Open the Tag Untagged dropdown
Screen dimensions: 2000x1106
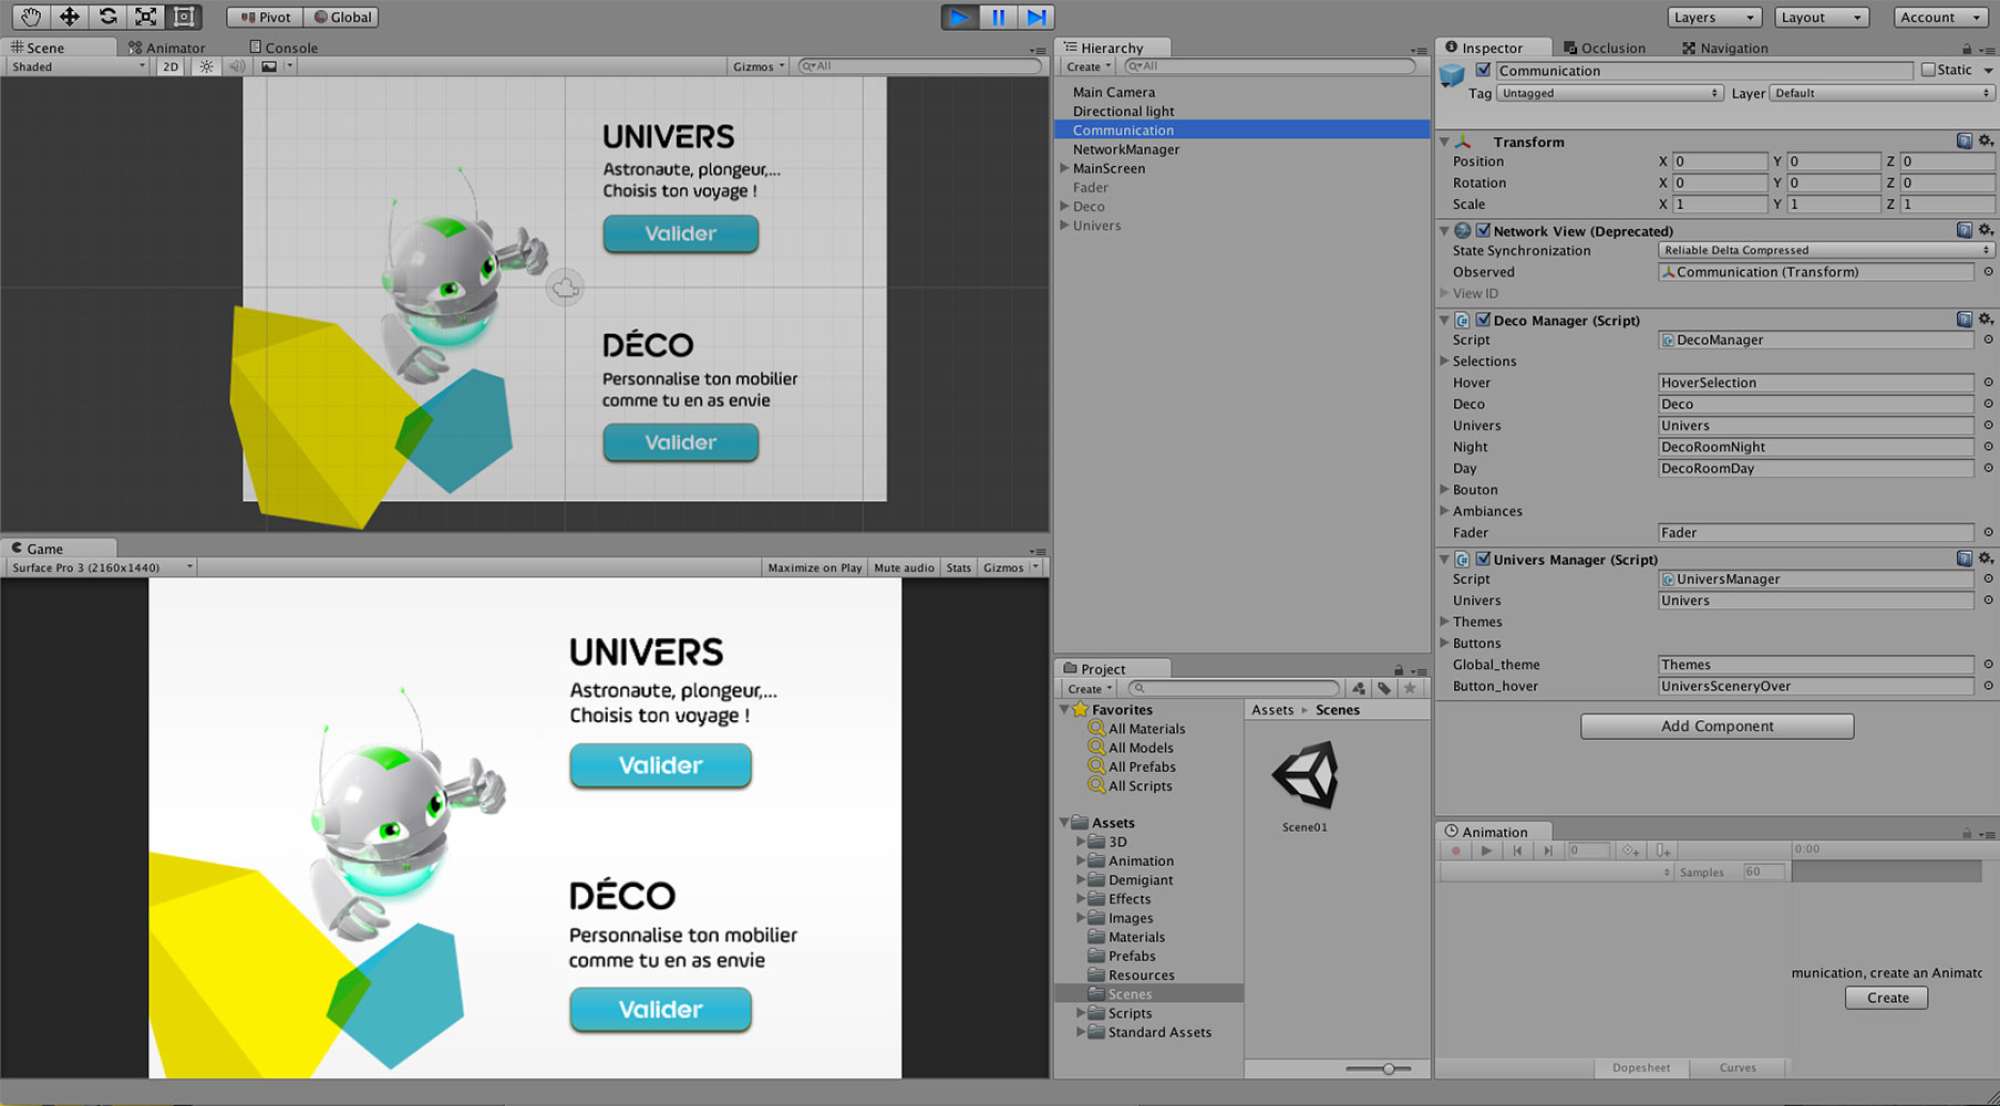tap(1608, 93)
